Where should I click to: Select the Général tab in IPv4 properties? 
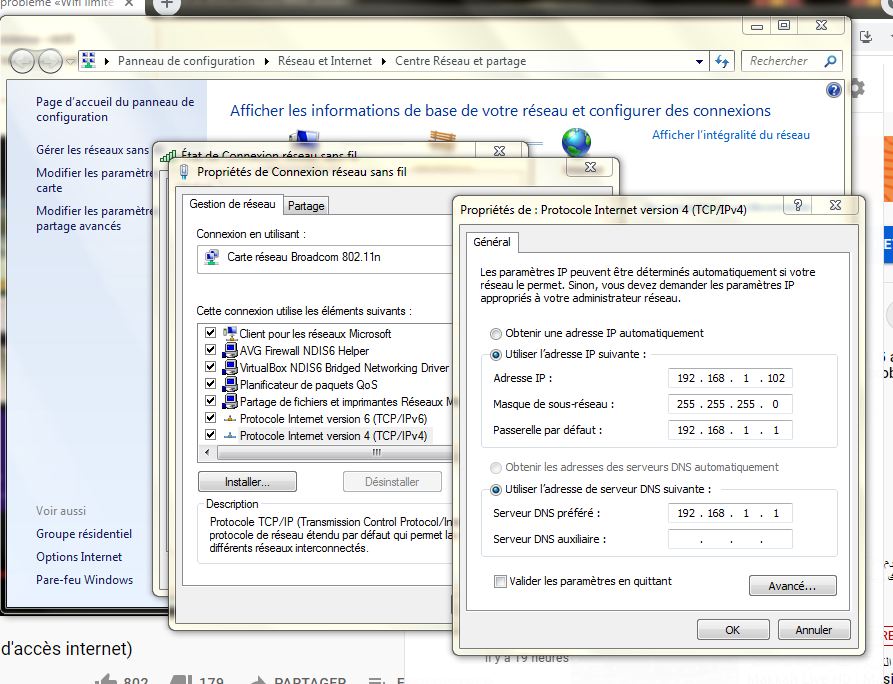491,242
